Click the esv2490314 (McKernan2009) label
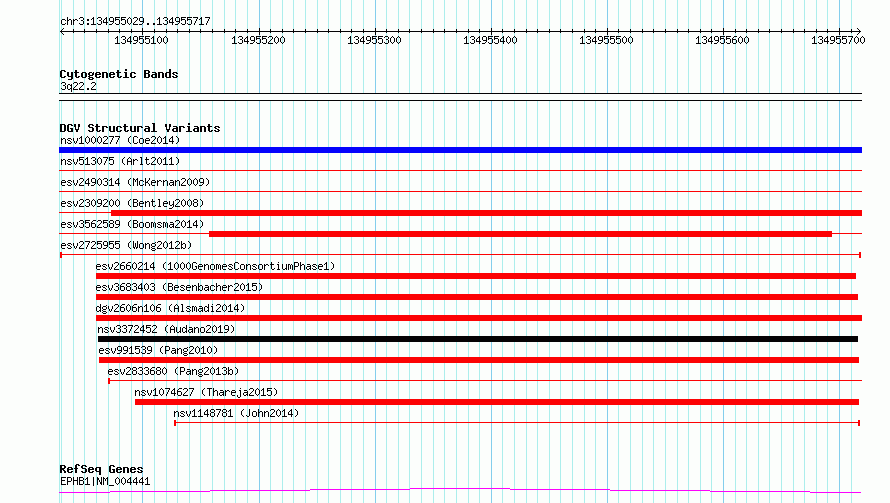Image resolution: width=890 pixels, height=503 pixels. (135, 182)
